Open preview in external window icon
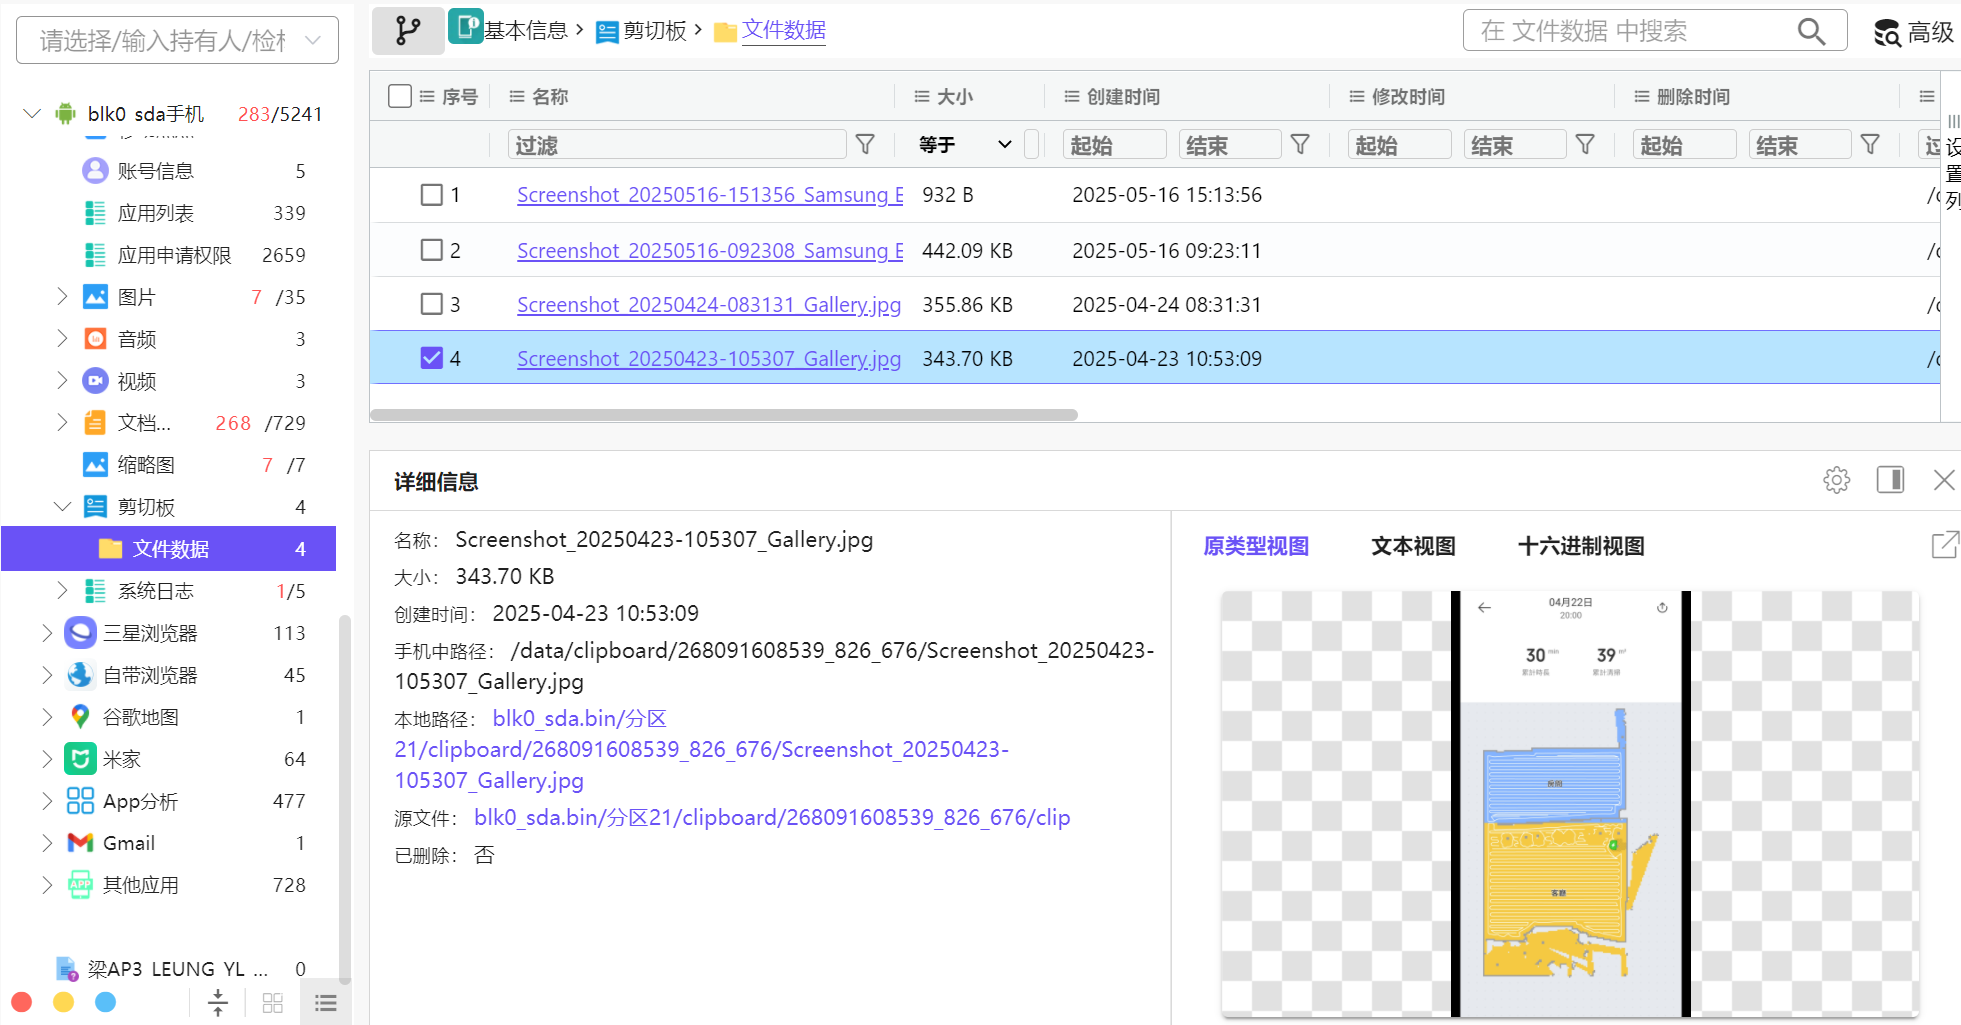This screenshot has width=1961, height=1025. pyautogui.click(x=1944, y=545)
